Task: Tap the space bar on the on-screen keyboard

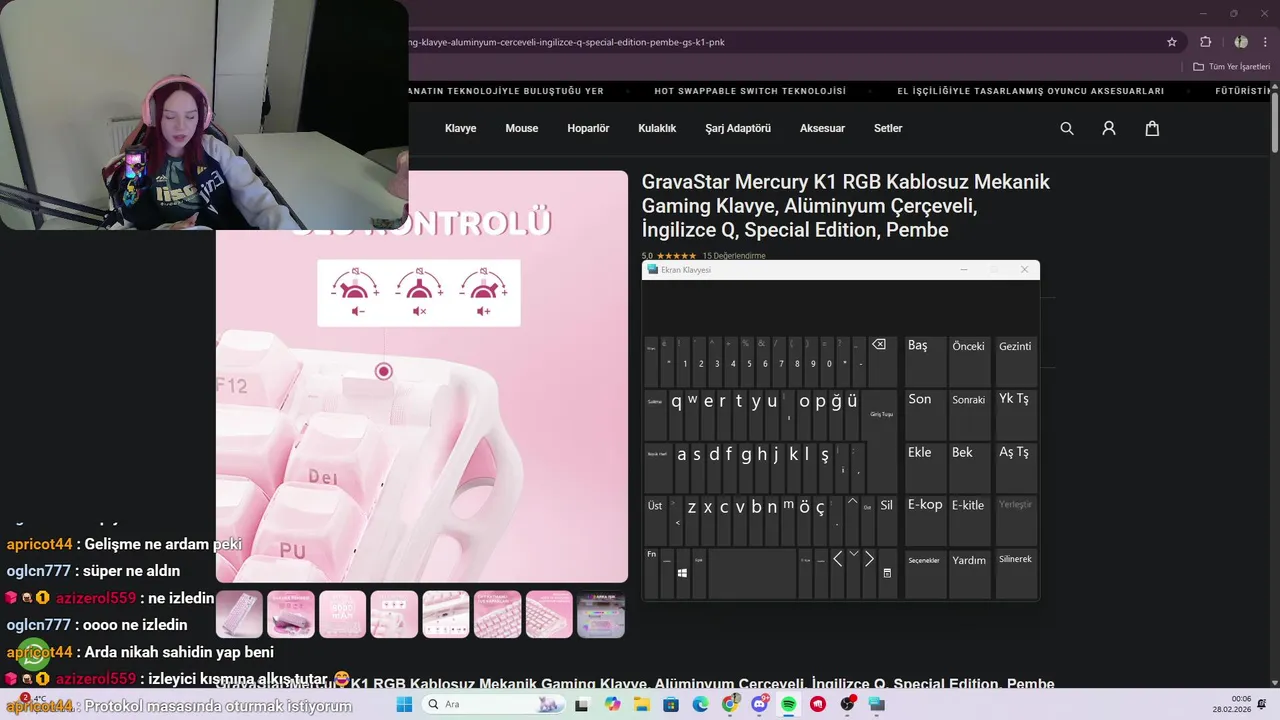Action: tap(751, 573)
